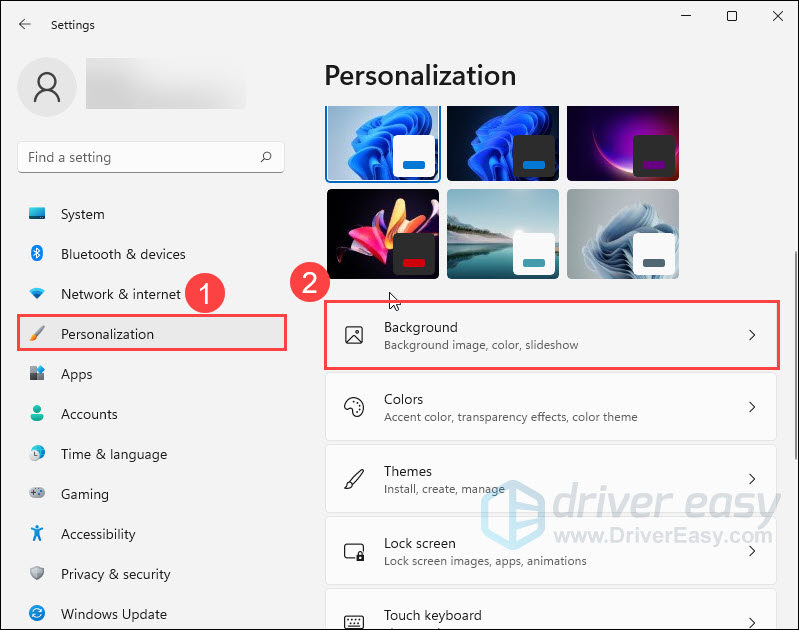Viewport: 799px width, 630px height.
Task: Click the Lock screen icon
Action: (354, 552)
